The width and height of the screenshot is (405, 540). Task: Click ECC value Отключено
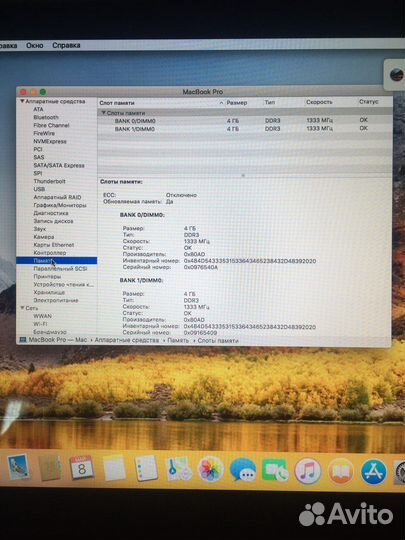181,195
